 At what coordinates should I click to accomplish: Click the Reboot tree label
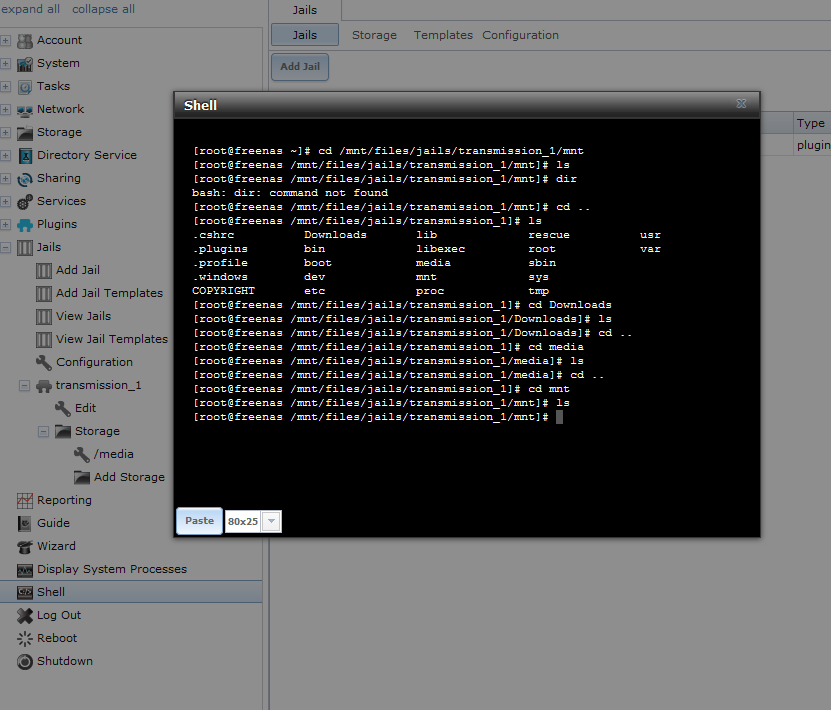point(57,638)
